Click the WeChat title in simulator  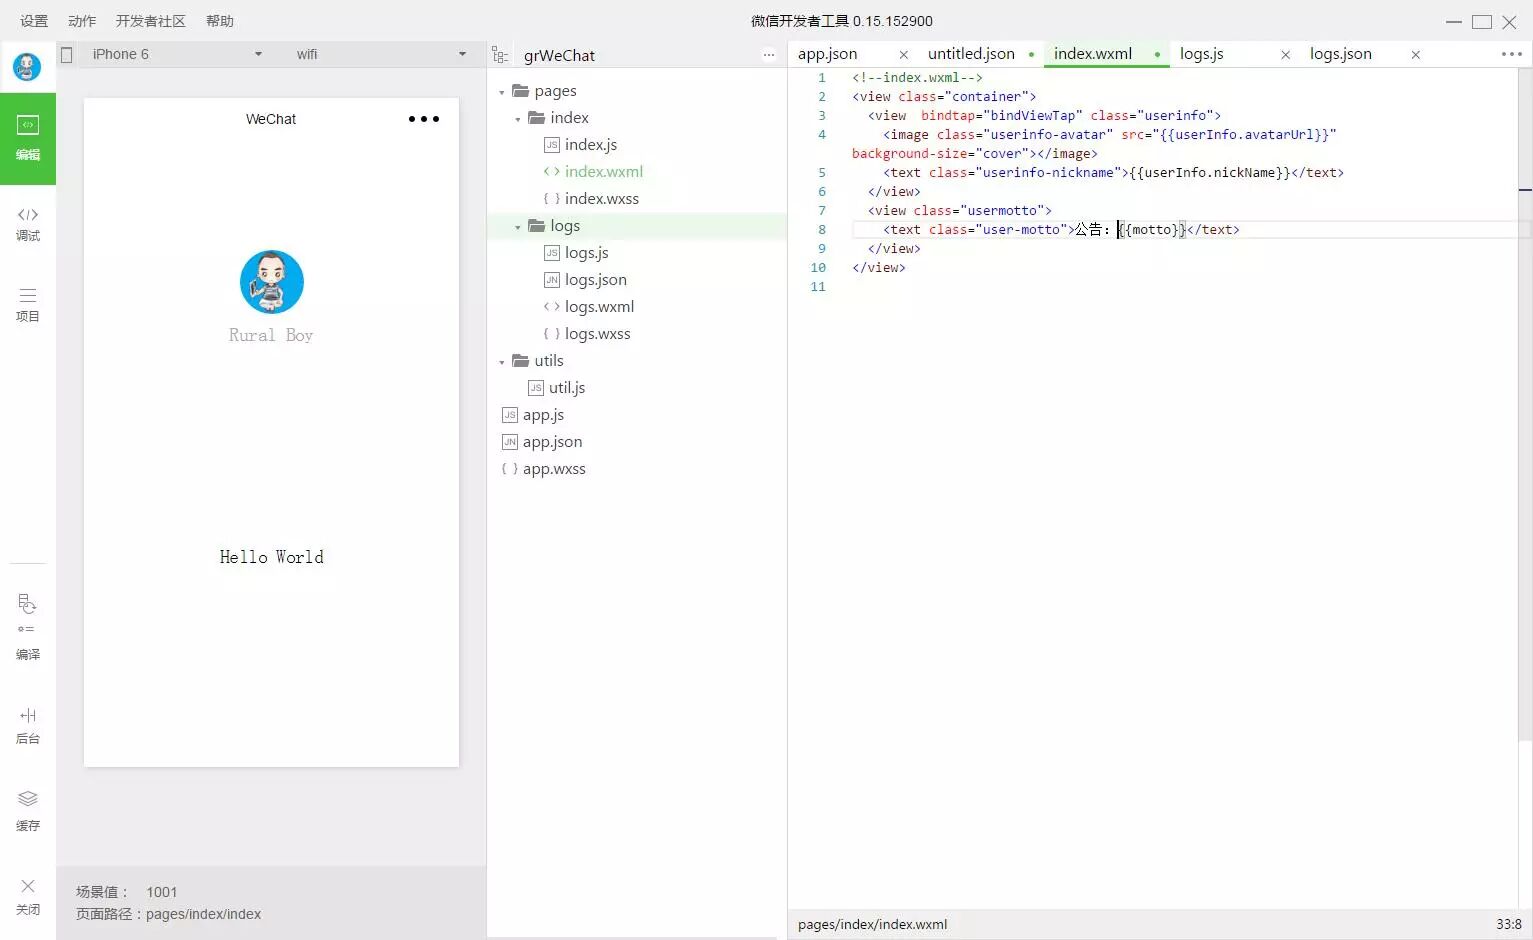[271, 119]
